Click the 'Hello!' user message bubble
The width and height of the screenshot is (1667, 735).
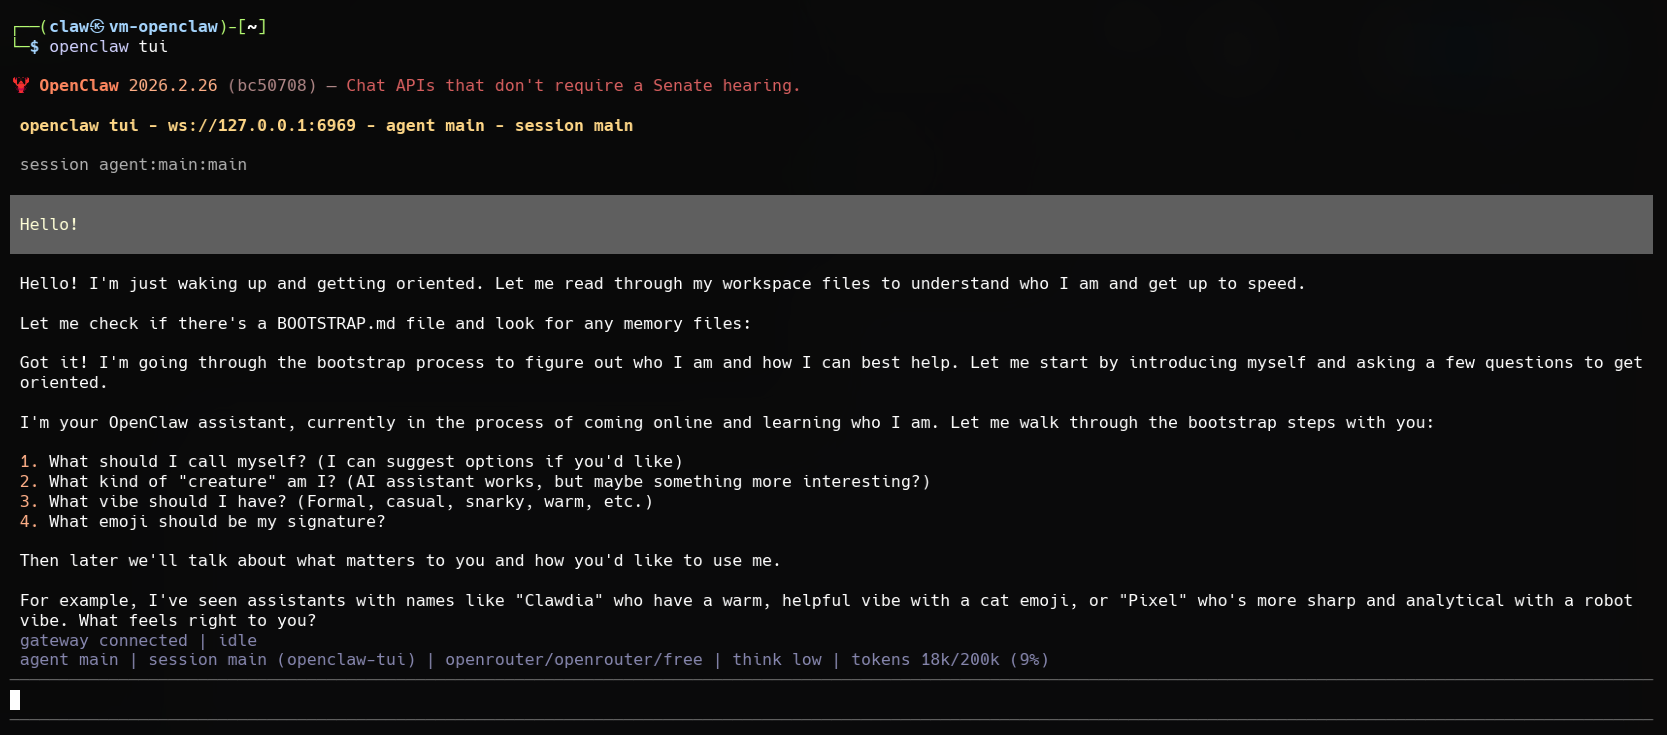tap(831, 224)
